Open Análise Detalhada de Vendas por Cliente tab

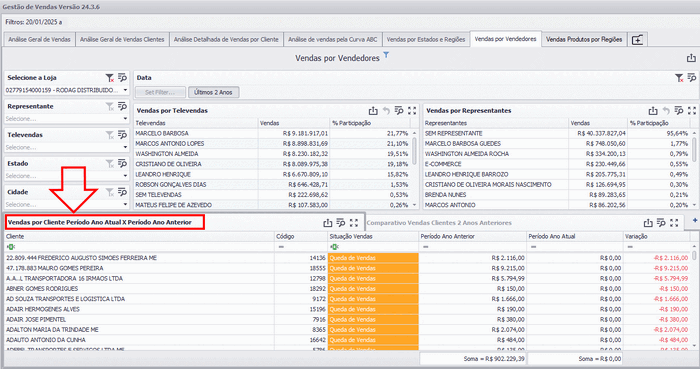tap(226, 40)
